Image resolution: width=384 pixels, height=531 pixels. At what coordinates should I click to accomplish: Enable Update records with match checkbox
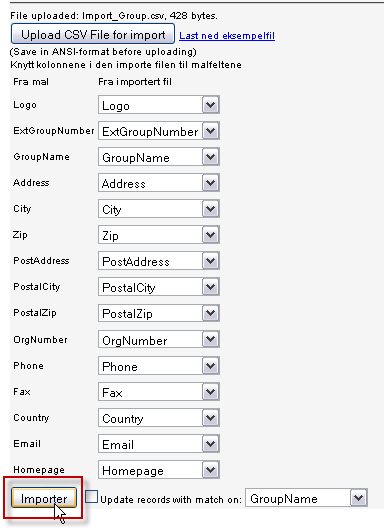(91, 497)
